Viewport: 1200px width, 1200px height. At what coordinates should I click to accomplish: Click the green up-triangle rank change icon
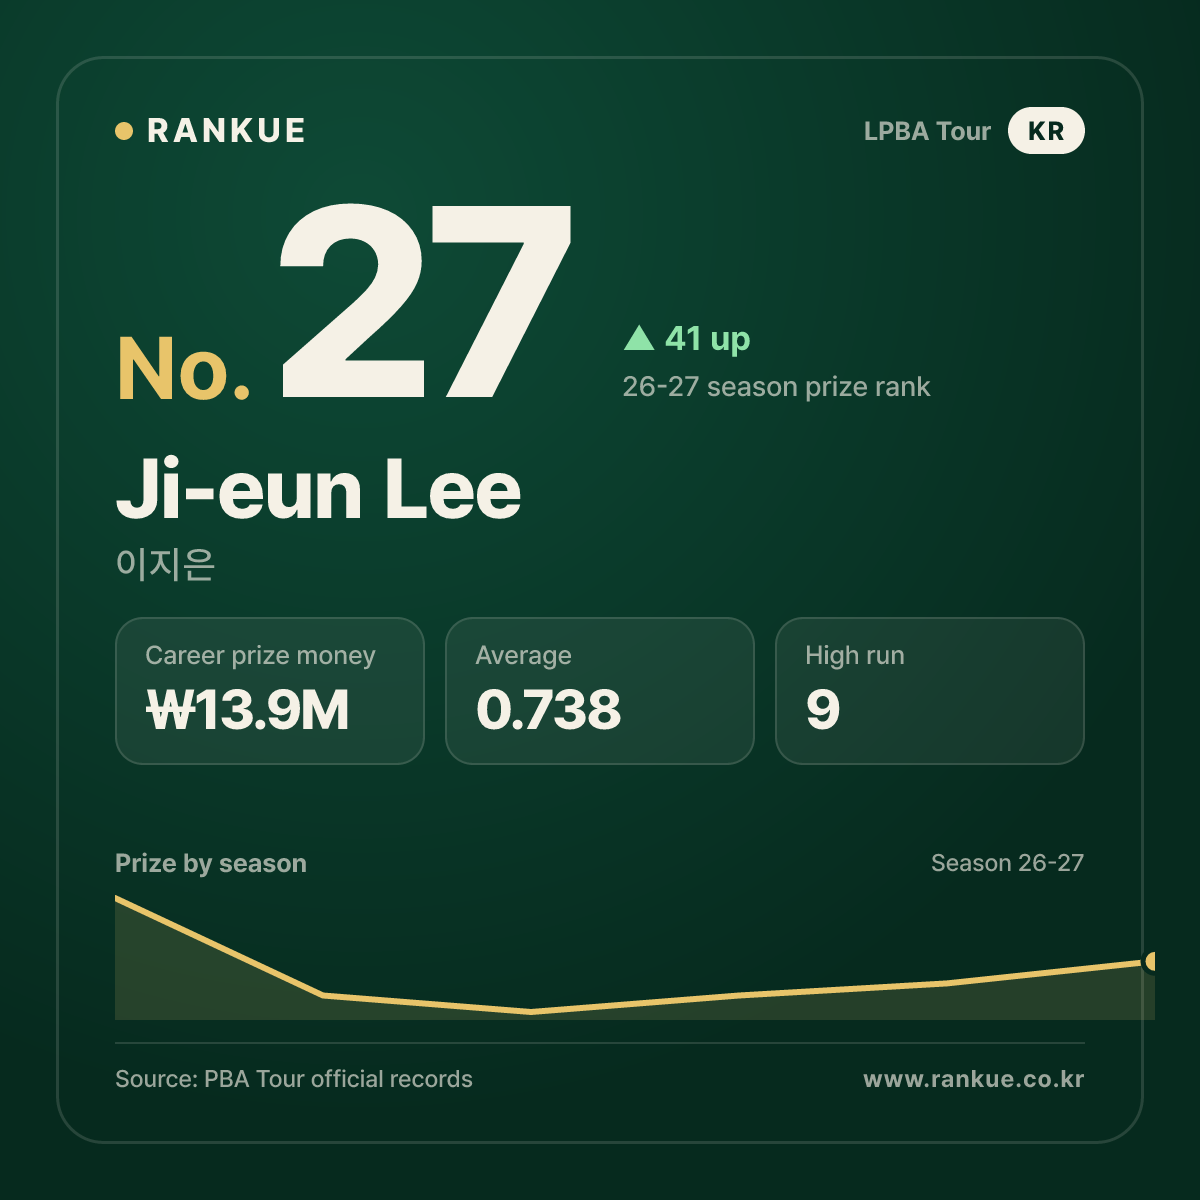tap(639, 338)
